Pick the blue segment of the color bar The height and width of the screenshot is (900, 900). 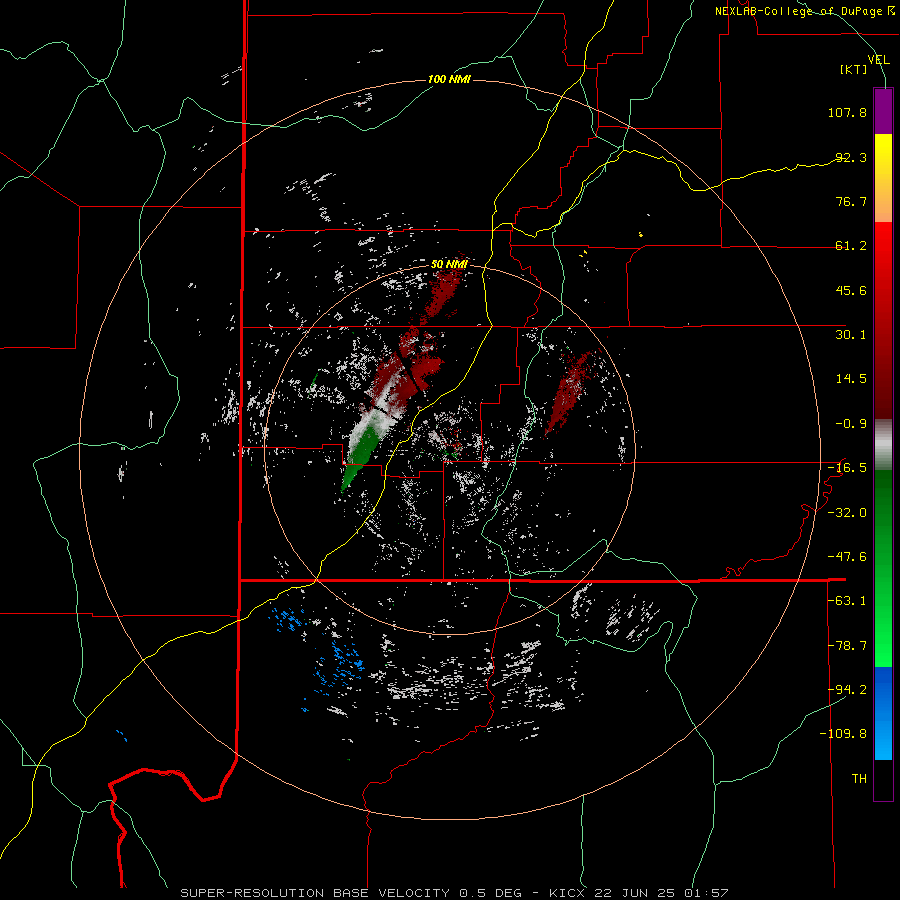(883, 713)
